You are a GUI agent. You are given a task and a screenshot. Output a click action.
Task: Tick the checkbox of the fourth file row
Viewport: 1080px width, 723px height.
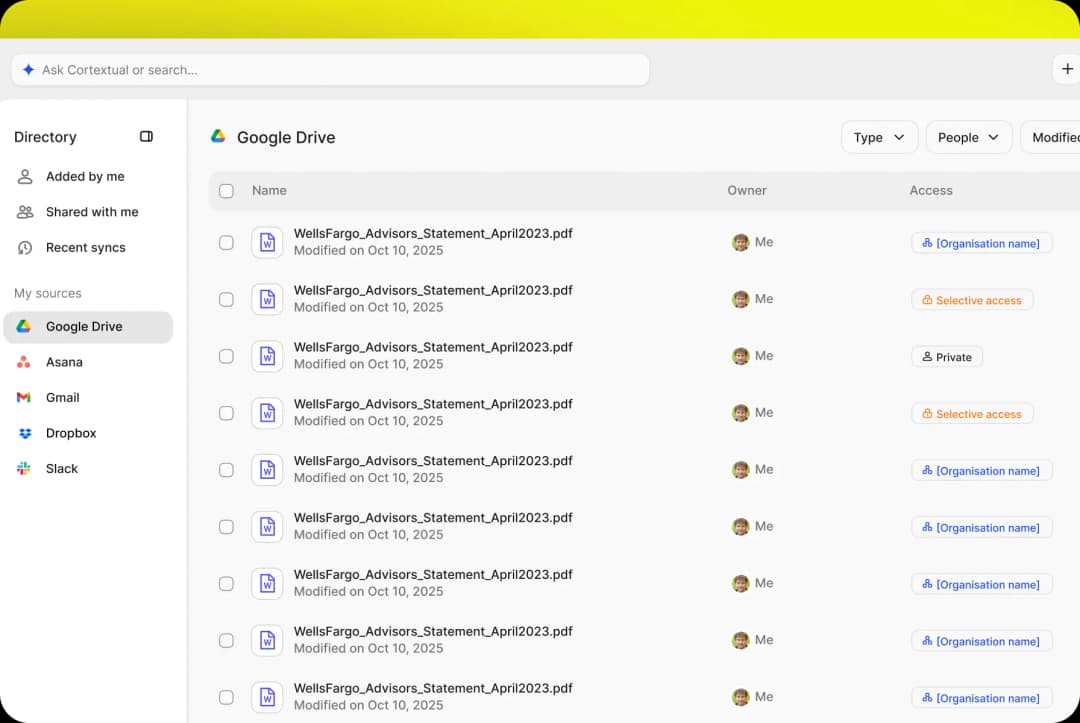tap(226, 413)
